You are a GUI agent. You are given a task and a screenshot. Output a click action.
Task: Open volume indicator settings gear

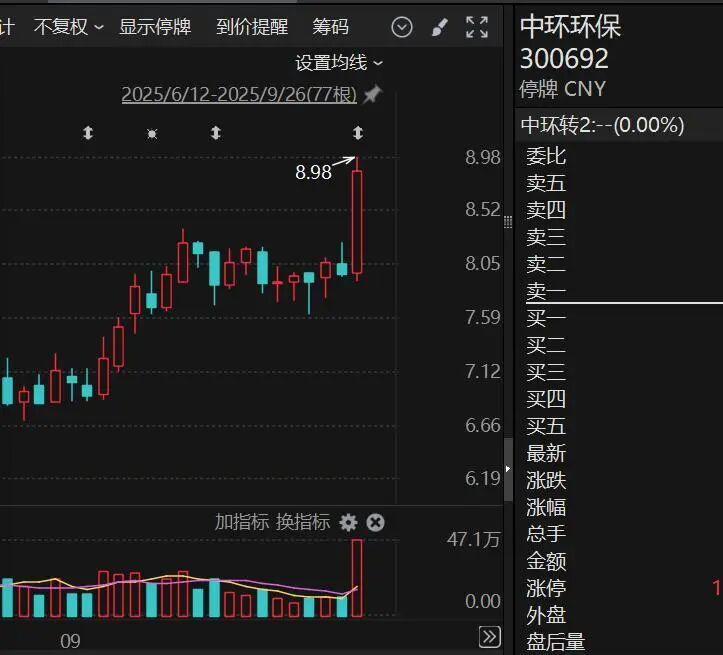[x=348, y=522]
